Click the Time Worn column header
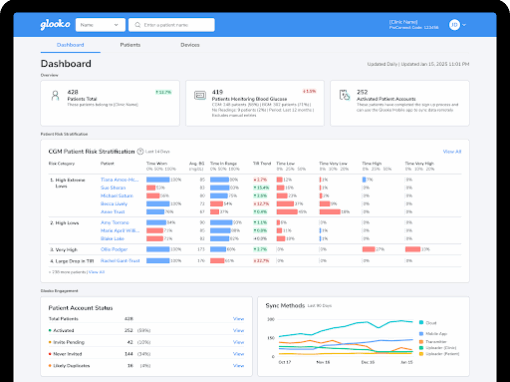 tap(157, 163)
